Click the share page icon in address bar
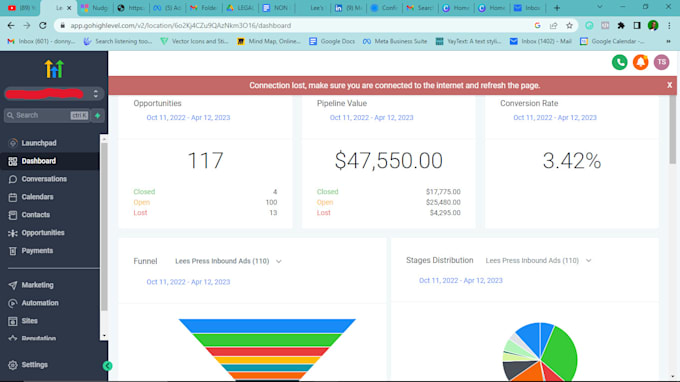Viewport: 680px width, 382px height. coord(553,26)
